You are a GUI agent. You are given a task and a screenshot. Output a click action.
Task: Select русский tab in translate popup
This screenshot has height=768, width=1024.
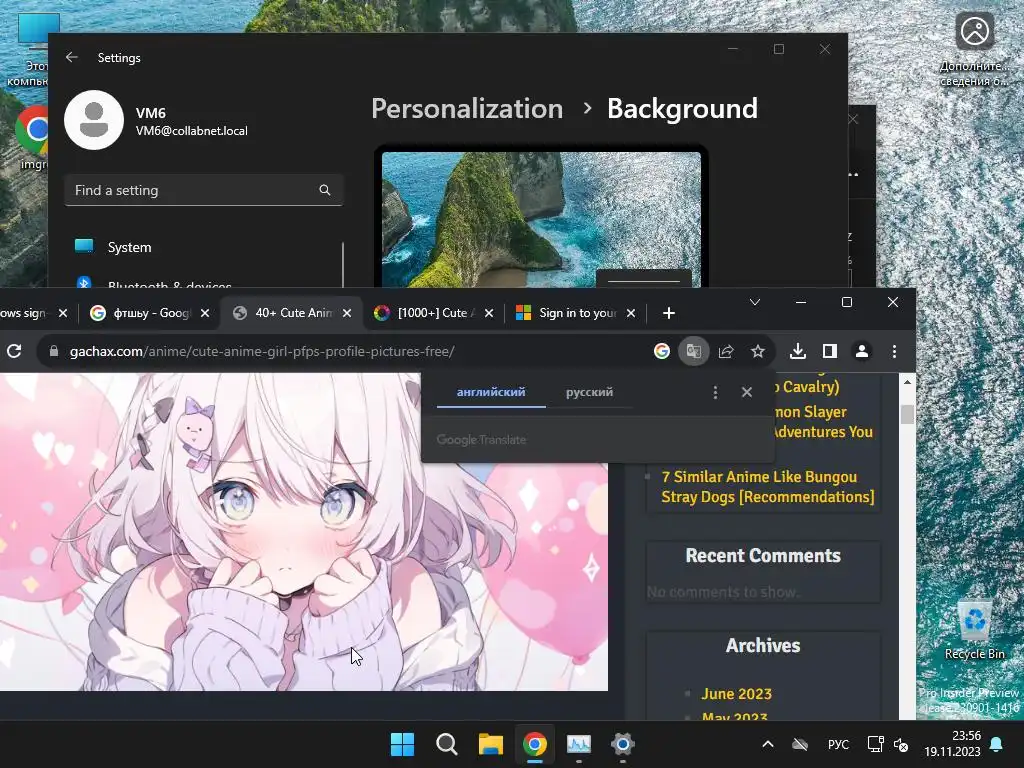pyautogui.click(x=590, y=392)
